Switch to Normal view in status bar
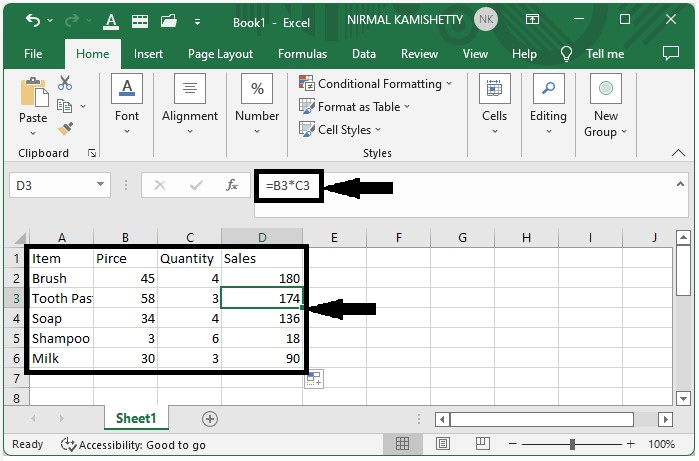 [x=403, y=444]
